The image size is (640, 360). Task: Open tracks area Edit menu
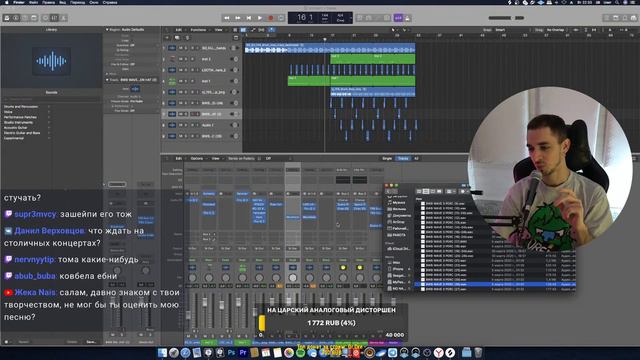(179, 30)
